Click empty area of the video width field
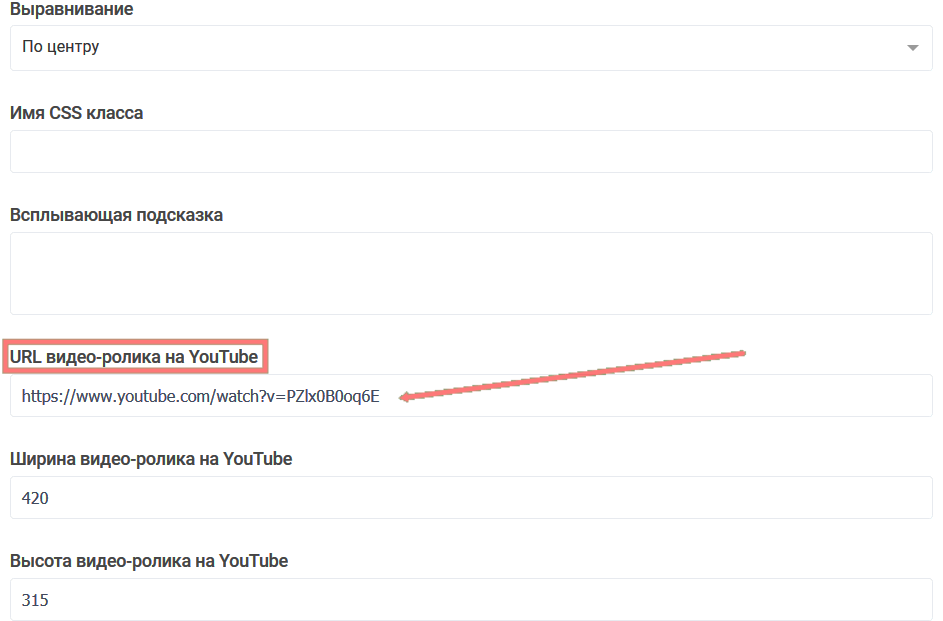The height and width of the screenshot is (621, 943). (x=500, y=498)
